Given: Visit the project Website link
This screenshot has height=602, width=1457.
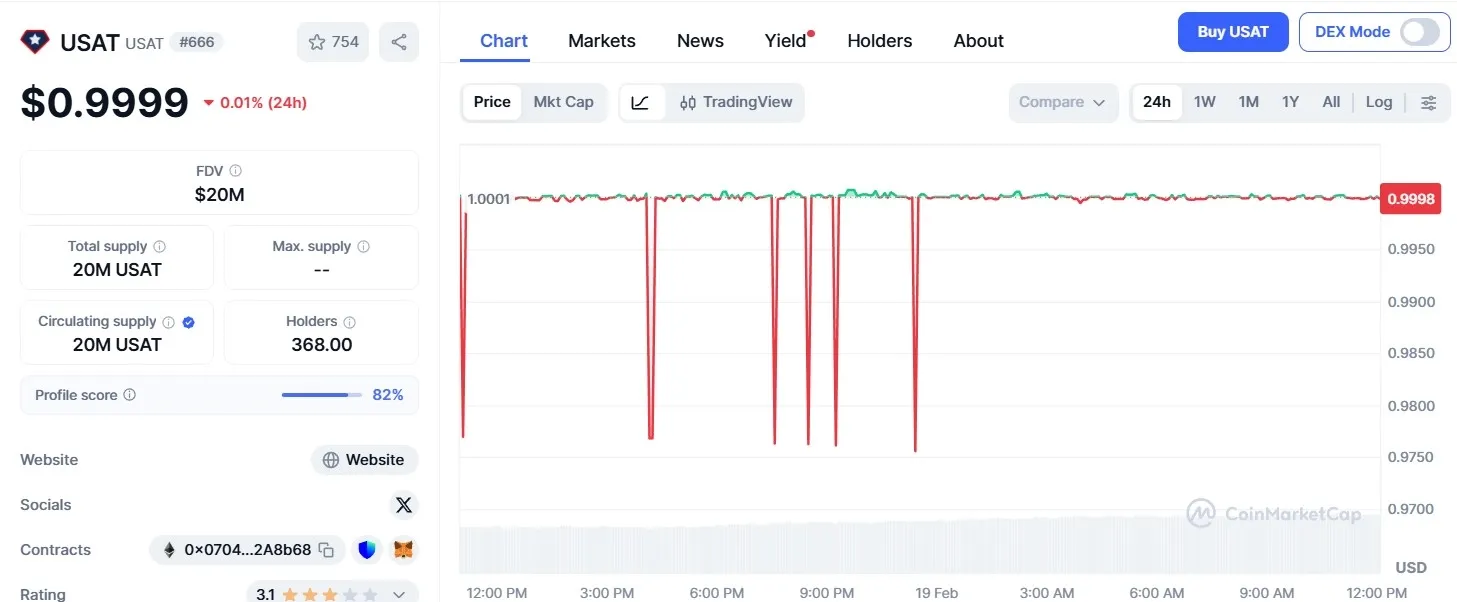Looking at the screenshot, I should pos(364,459).
